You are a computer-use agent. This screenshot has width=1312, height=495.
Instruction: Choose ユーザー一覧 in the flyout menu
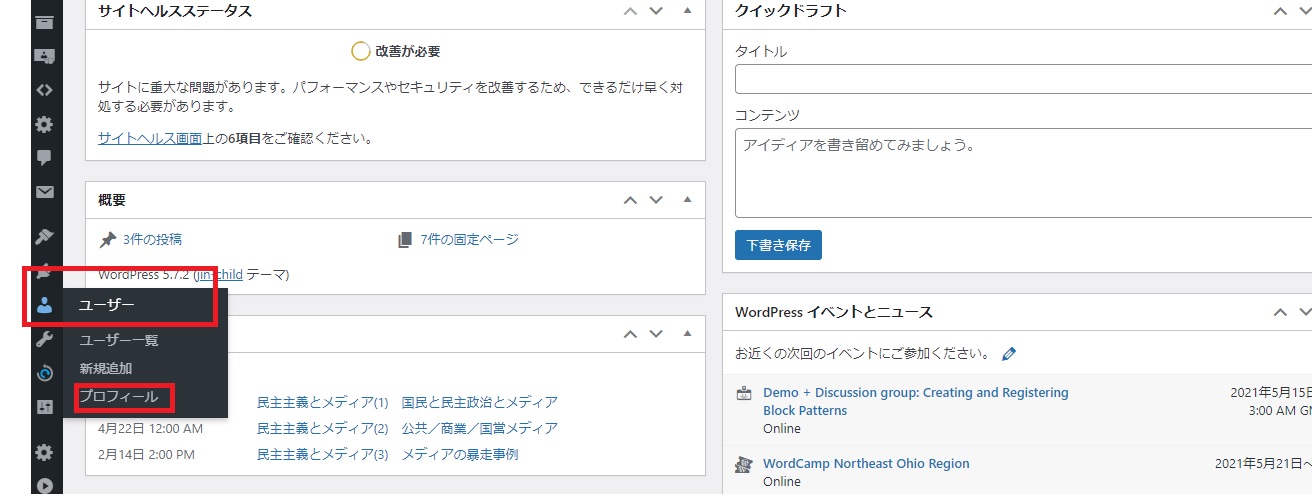pos(118,340)
